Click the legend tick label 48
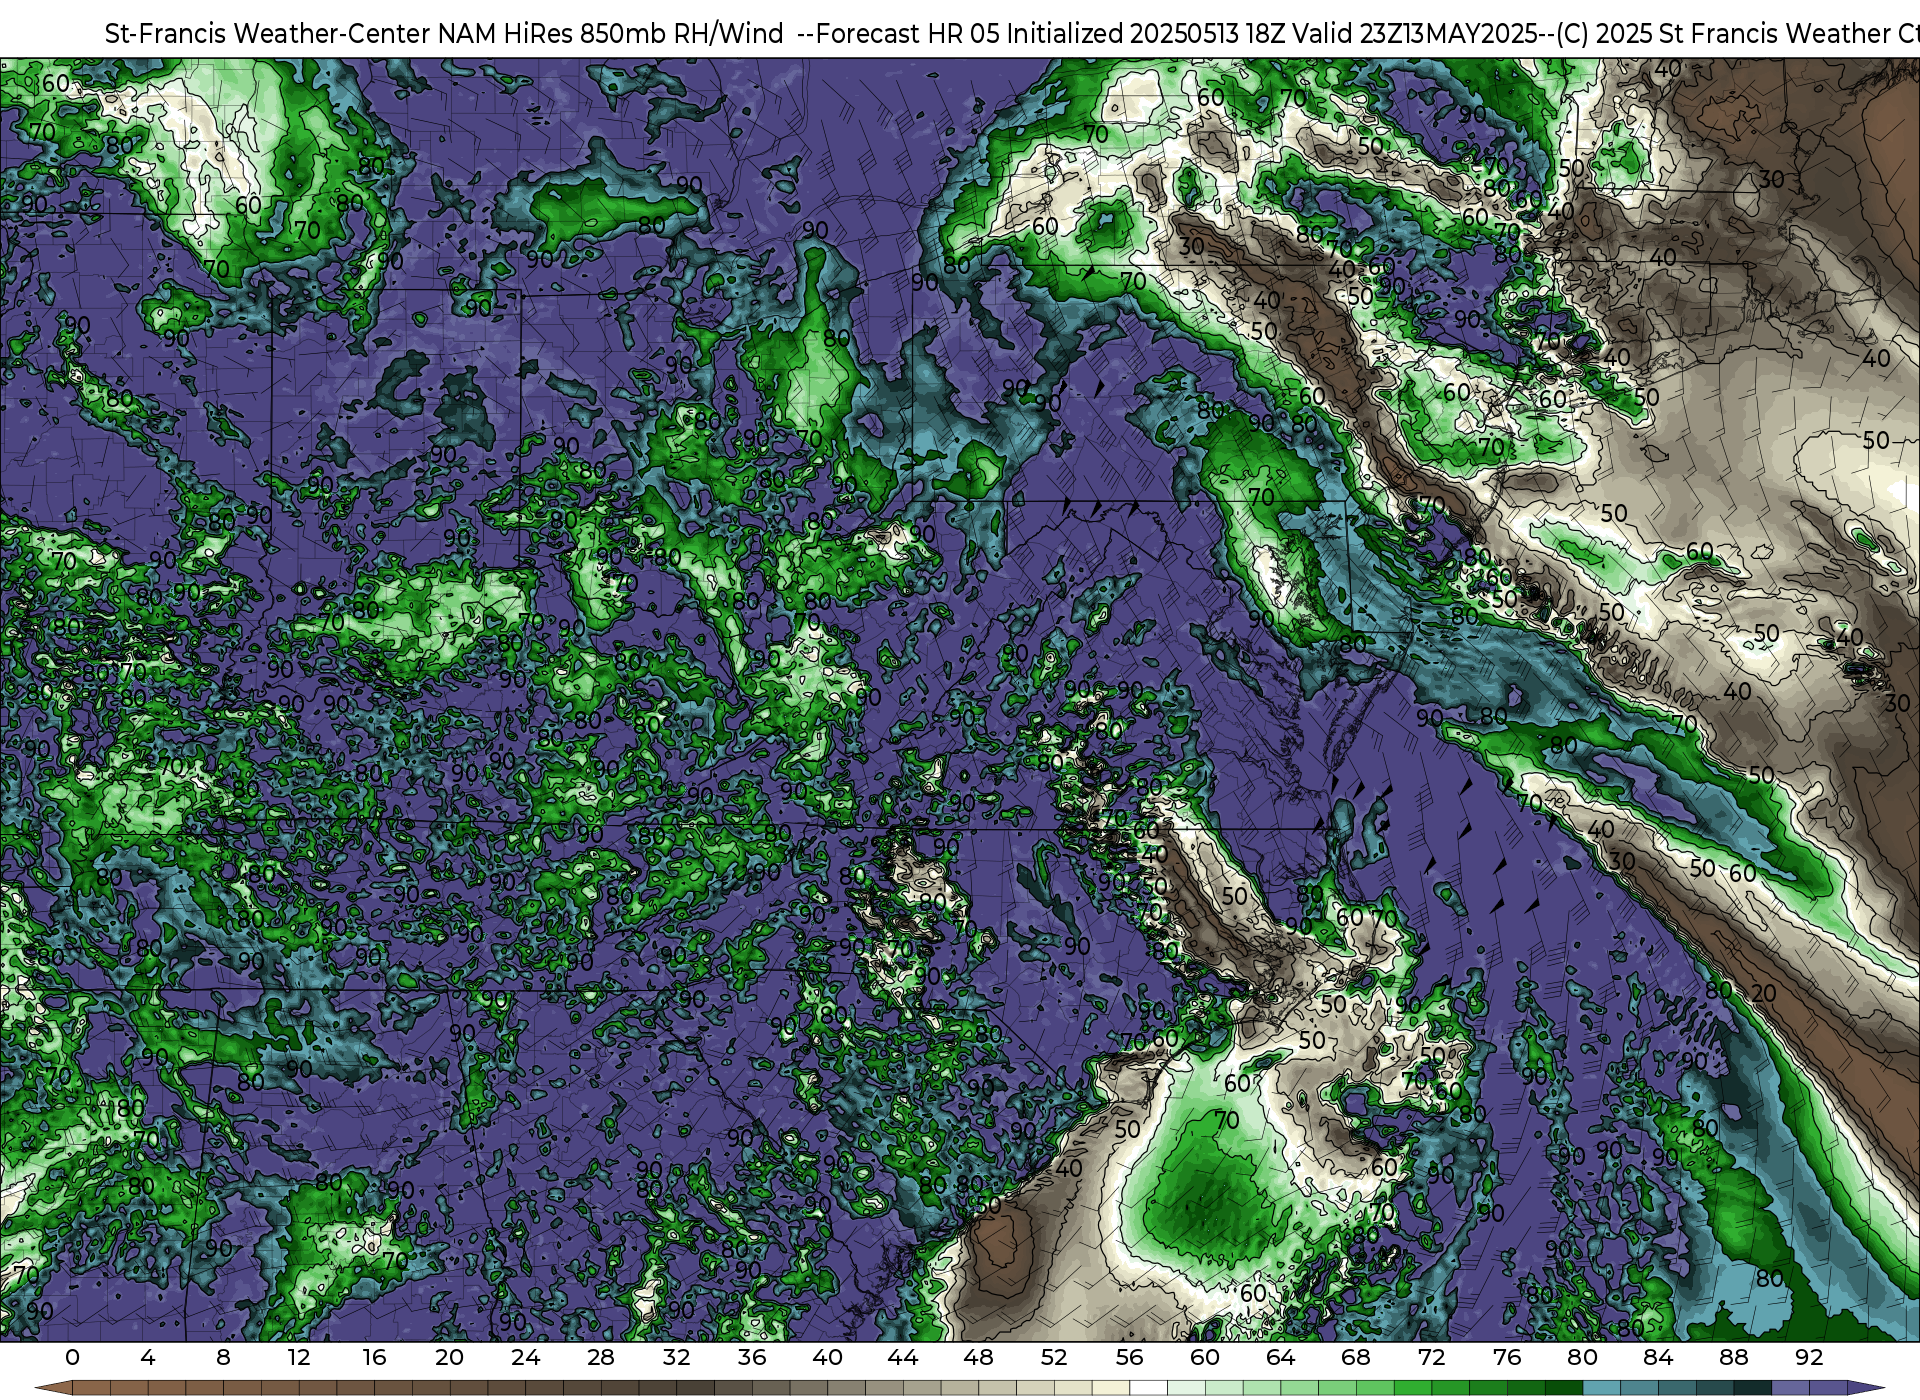Screen dimensions: 1920x1400 click(978, 1358)
